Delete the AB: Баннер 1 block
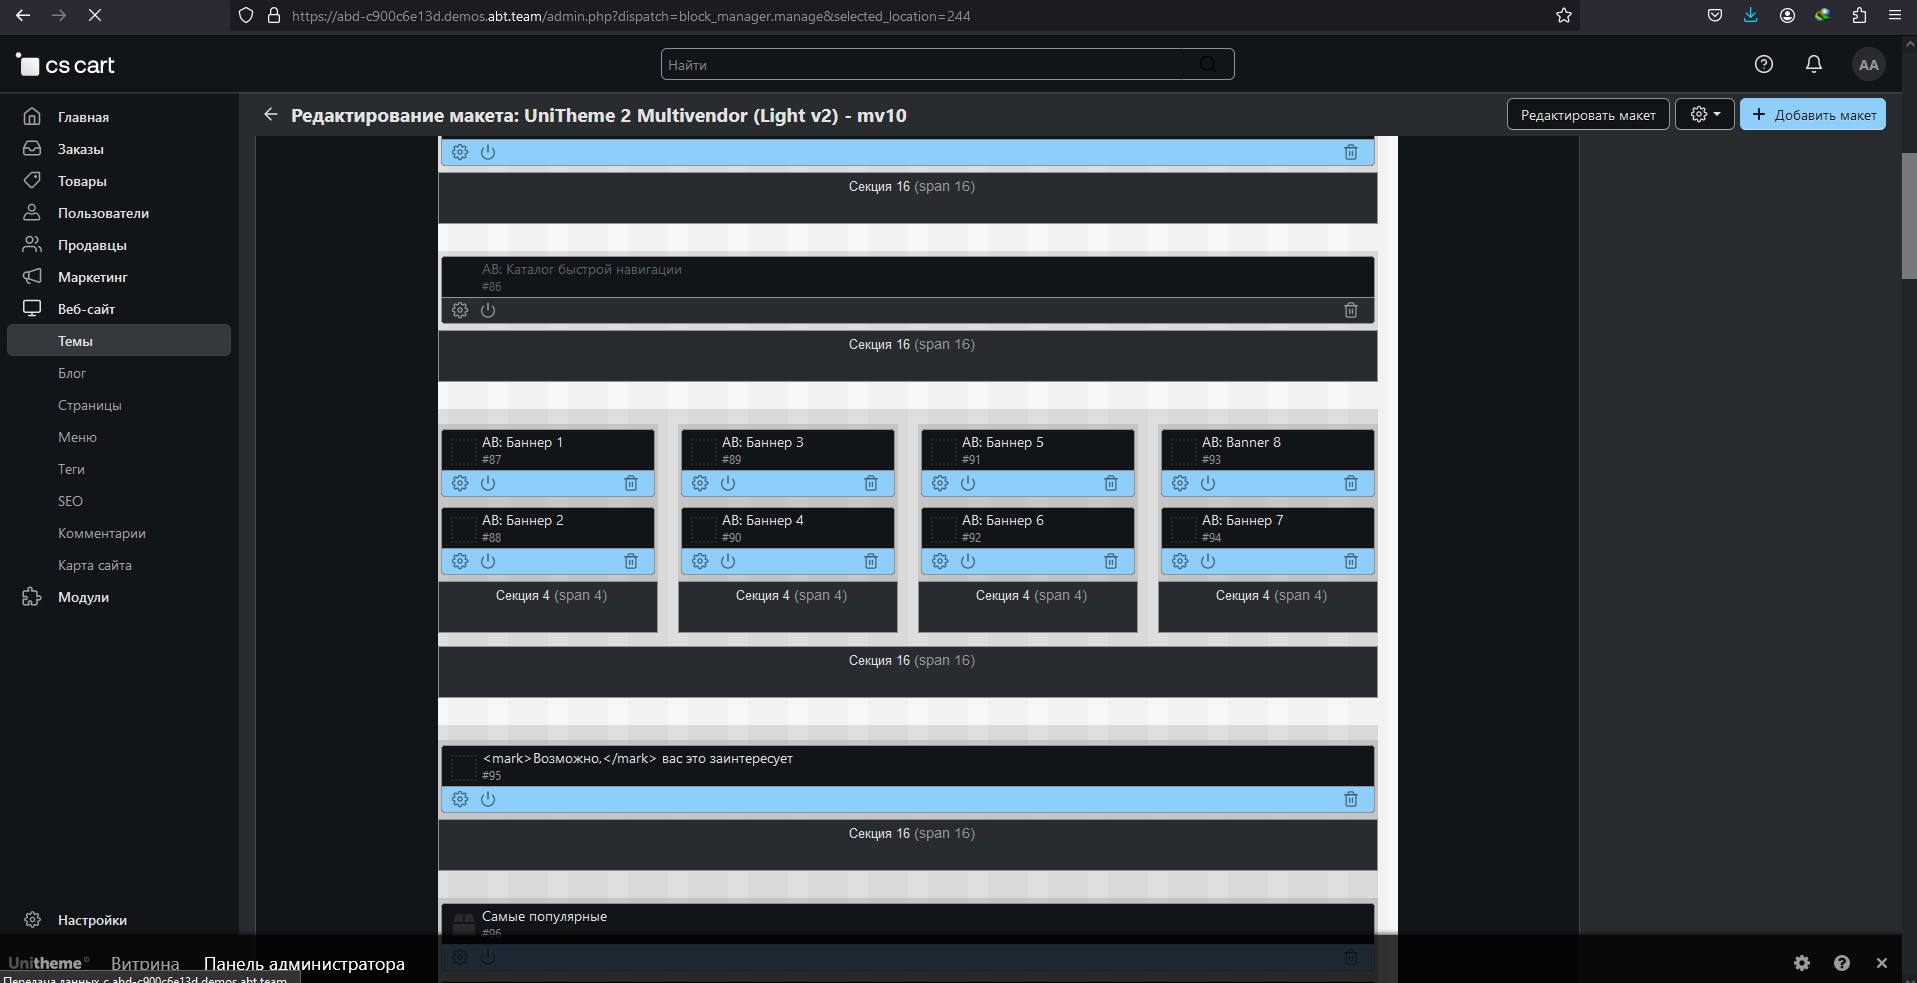This screenshot has height=983, width=1917. (631, 483)
